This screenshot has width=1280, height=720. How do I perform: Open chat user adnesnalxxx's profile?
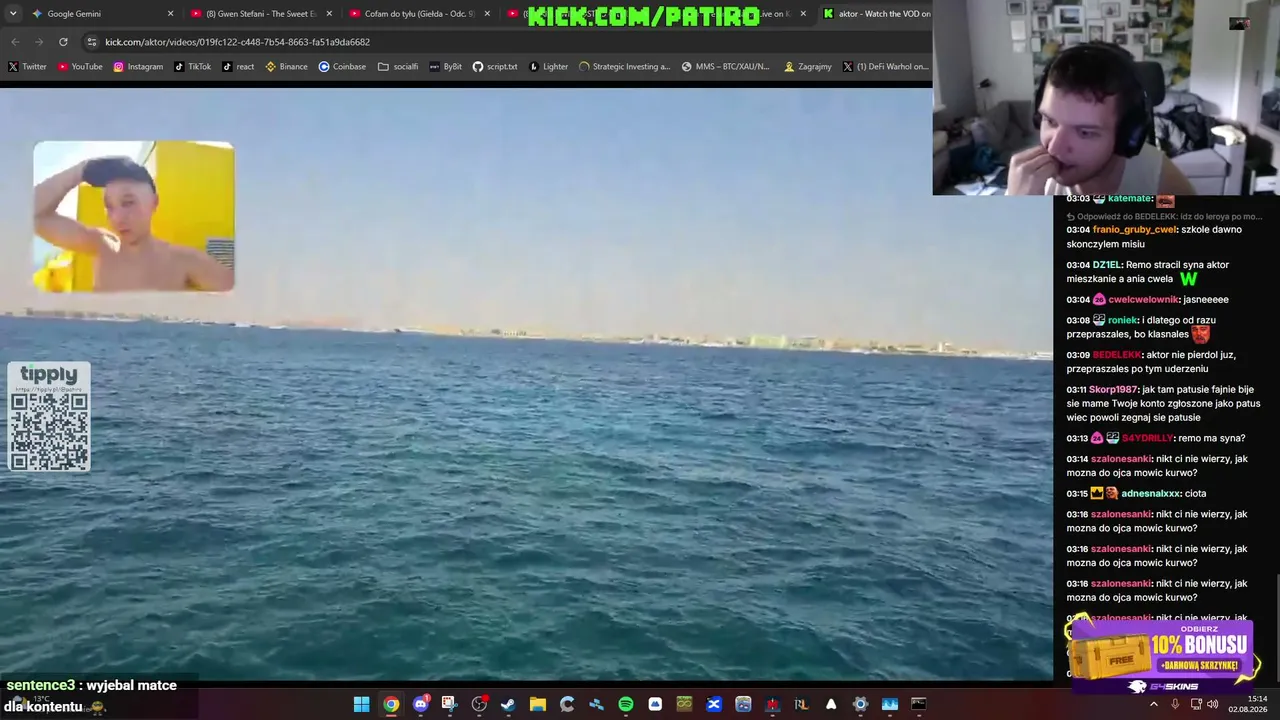coord(1150,494)
